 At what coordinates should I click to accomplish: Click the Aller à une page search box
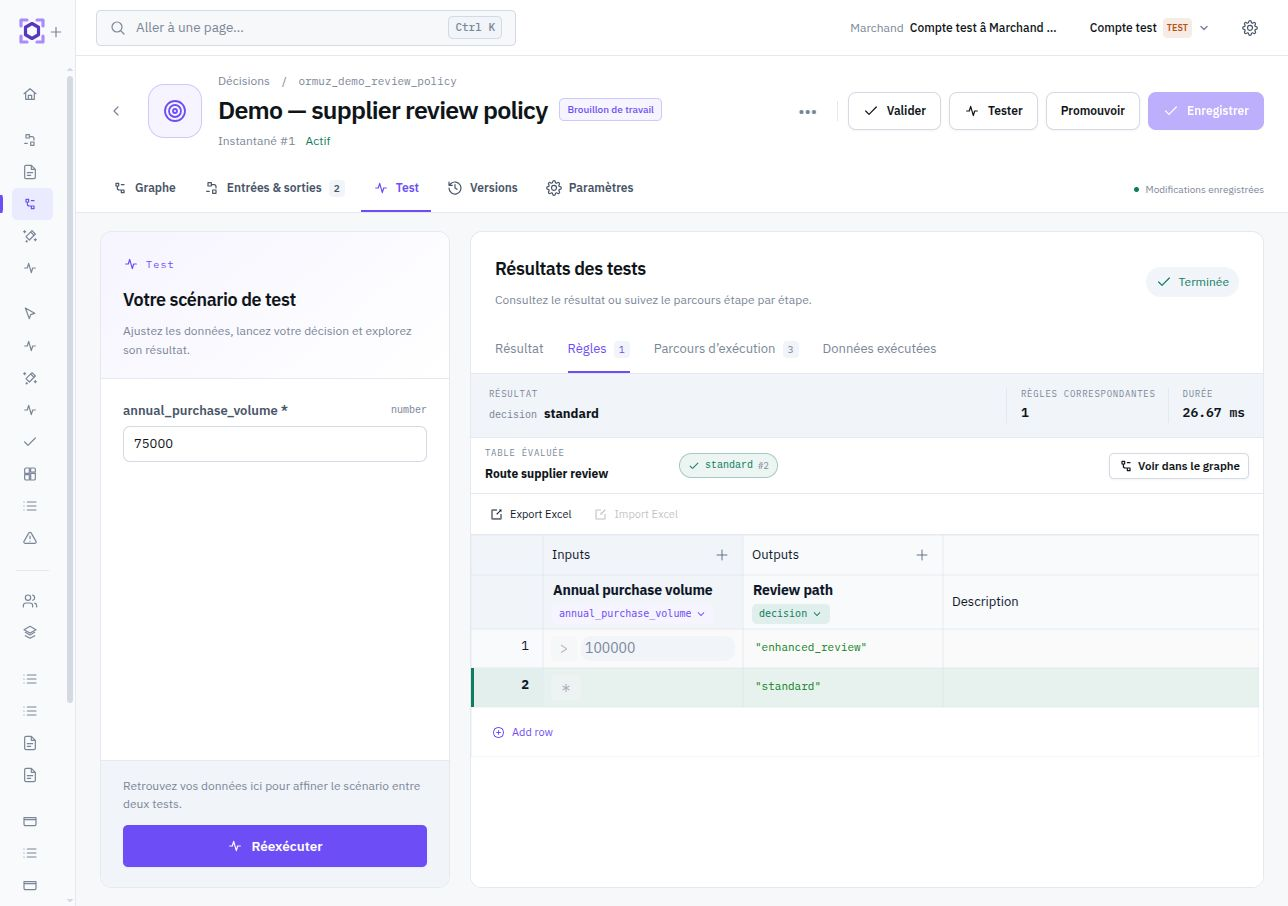tap(306, 28)
